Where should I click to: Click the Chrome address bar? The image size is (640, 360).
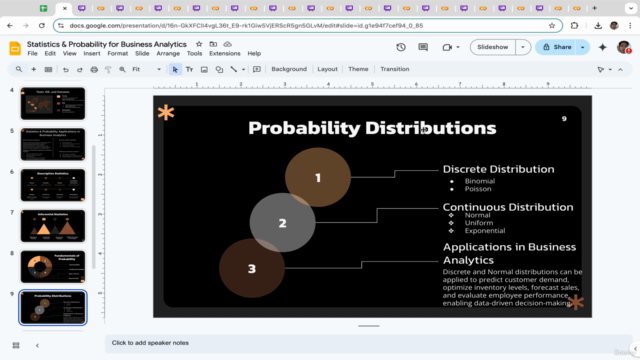point(308,26)
